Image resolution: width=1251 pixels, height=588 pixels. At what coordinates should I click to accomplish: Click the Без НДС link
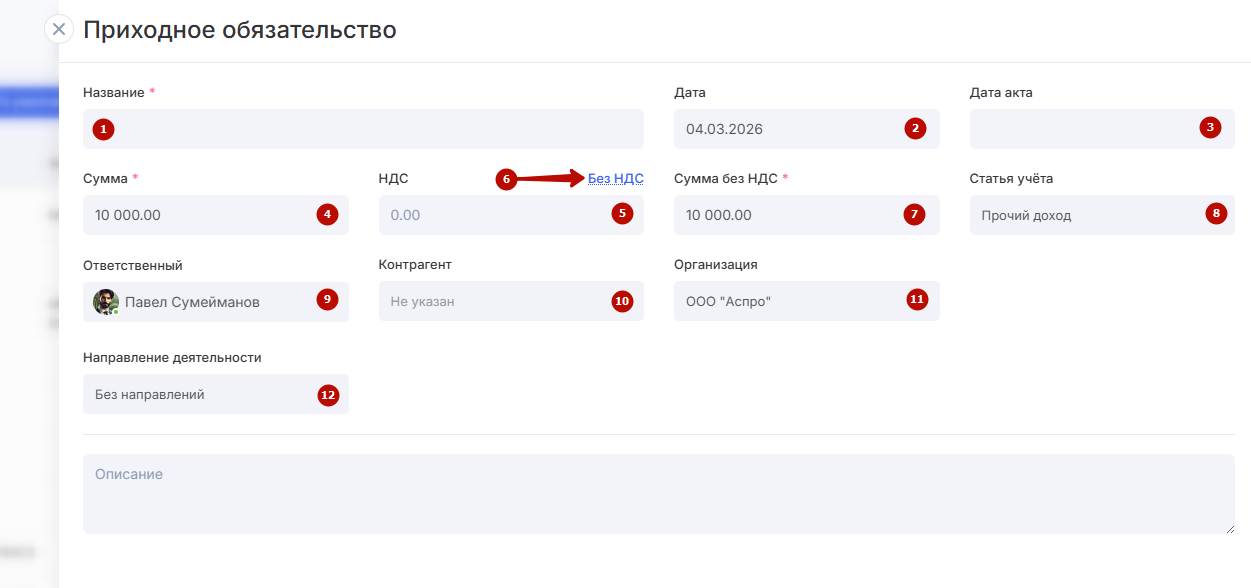615,179
